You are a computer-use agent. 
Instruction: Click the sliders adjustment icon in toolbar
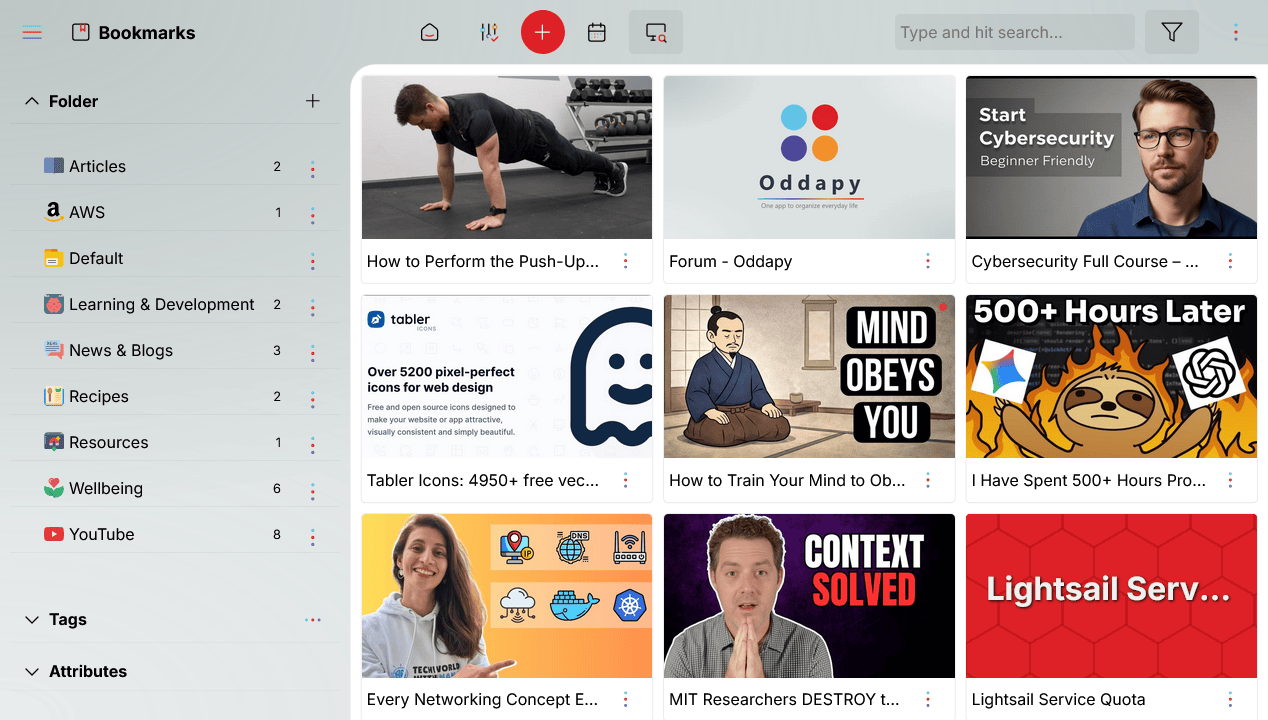coord(489,31)
